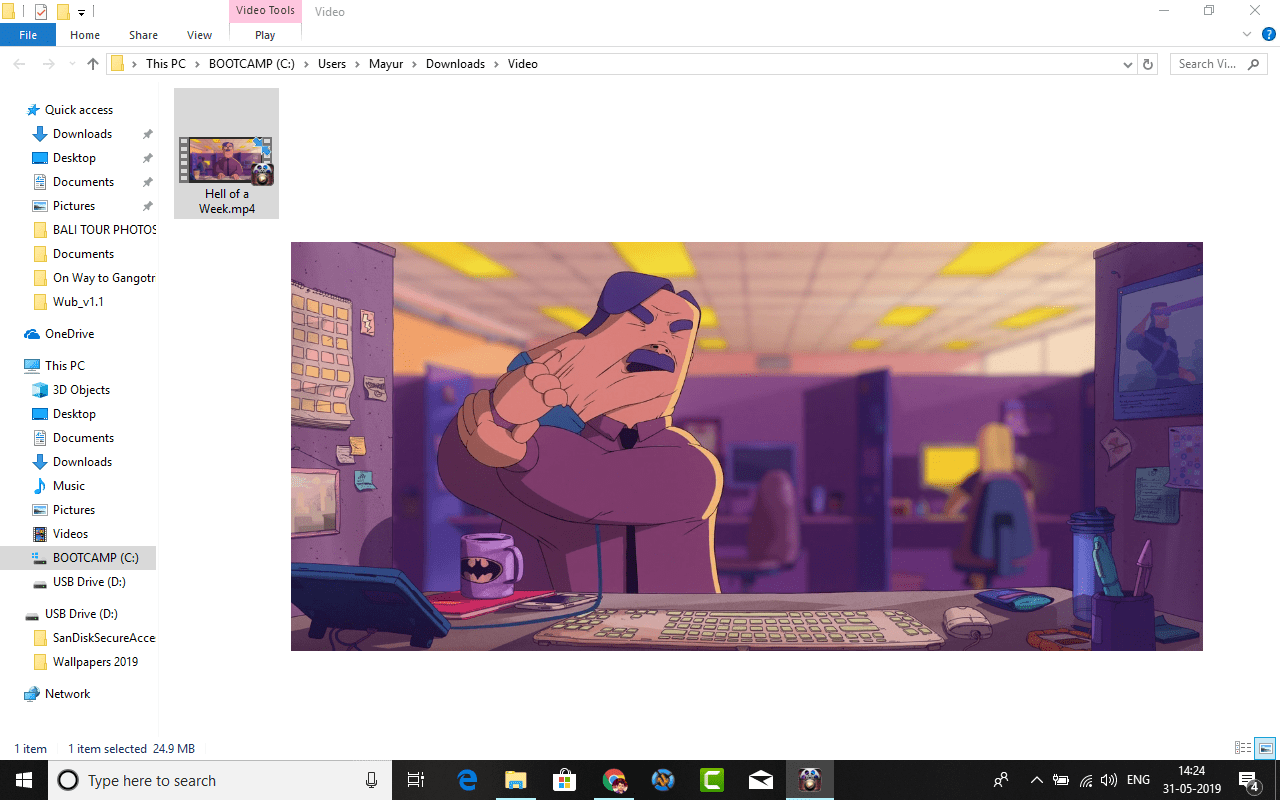Switch to the Home ribbon tab
Viewport: 1280px width, 800px height.
click(85, 35)
